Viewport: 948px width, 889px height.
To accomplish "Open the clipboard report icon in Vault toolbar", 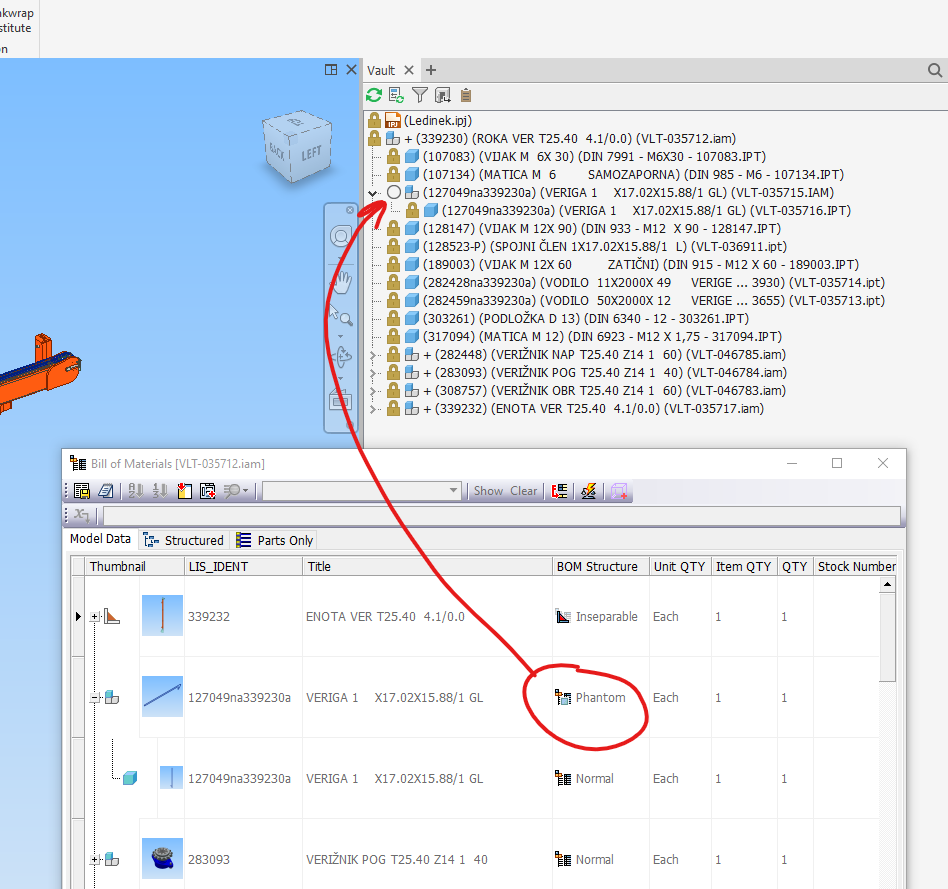I will click(465, 95).
